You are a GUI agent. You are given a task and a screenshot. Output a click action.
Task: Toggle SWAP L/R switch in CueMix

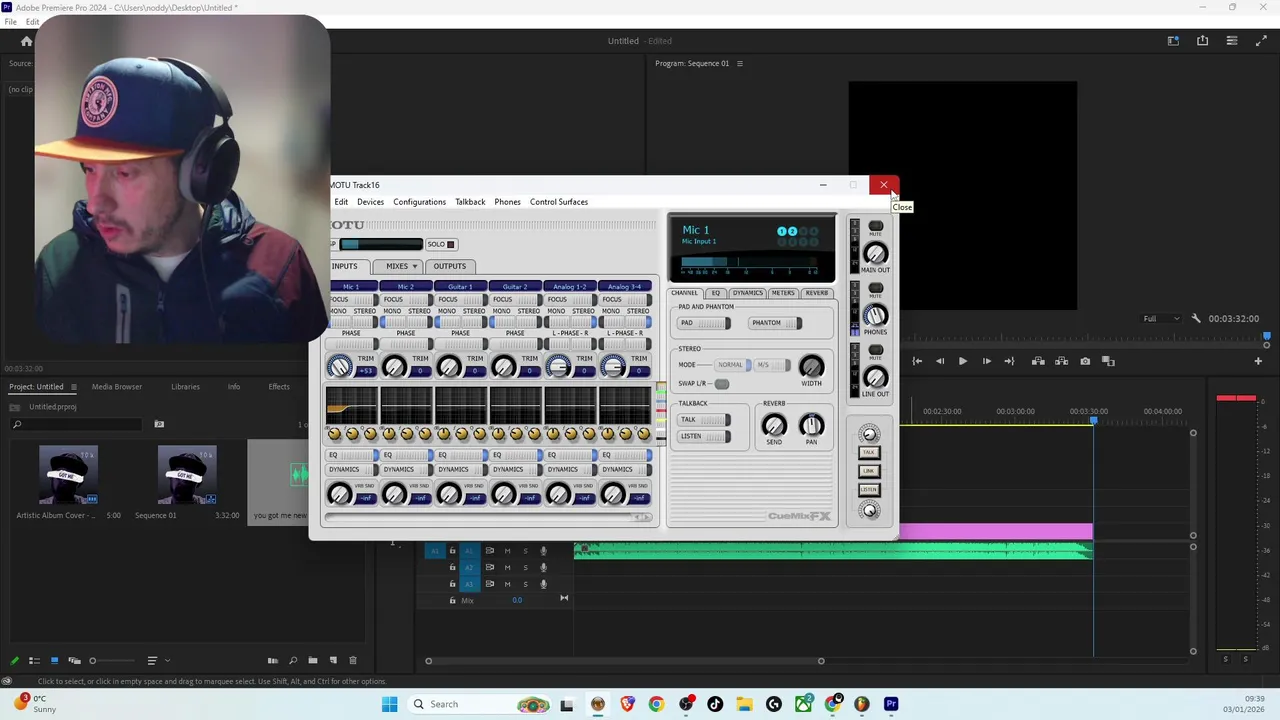pos(721,384)
